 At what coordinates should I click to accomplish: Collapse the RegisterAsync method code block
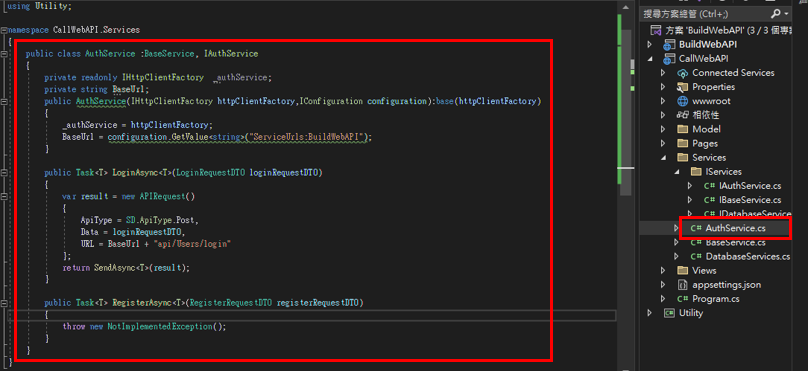[4, 303]
